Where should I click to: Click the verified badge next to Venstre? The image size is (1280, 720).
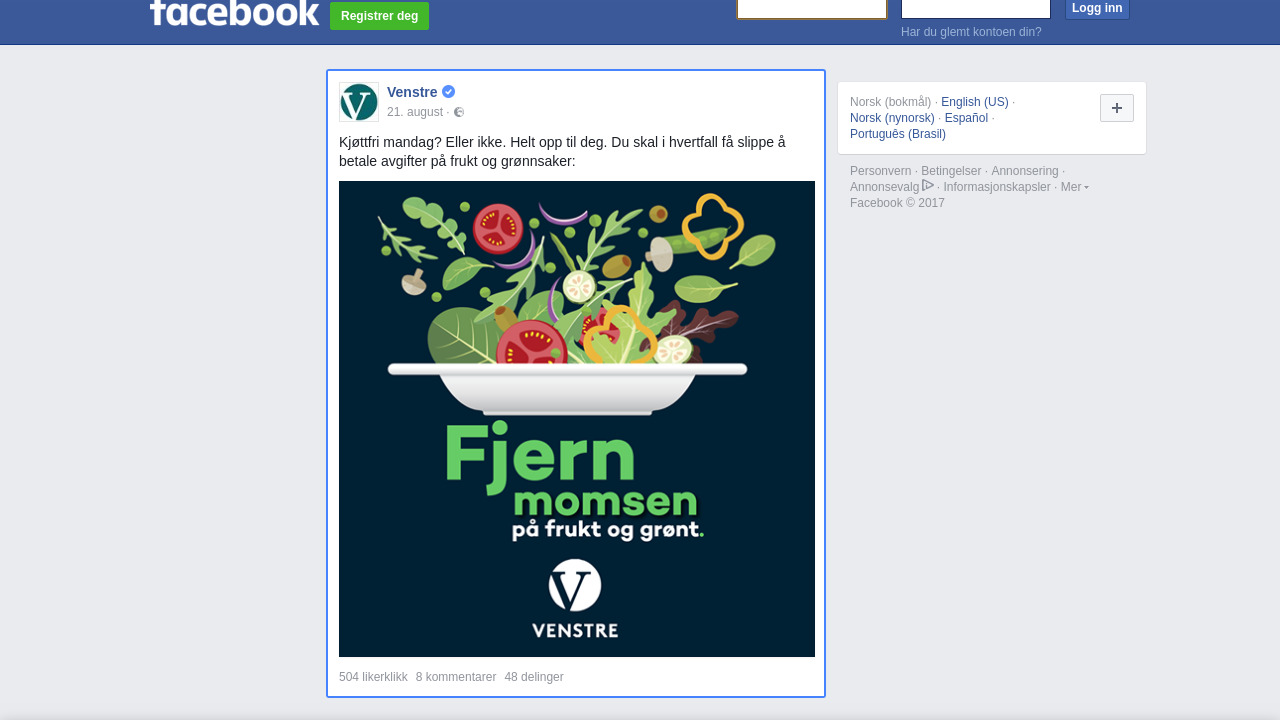click(x=449, y=92)
